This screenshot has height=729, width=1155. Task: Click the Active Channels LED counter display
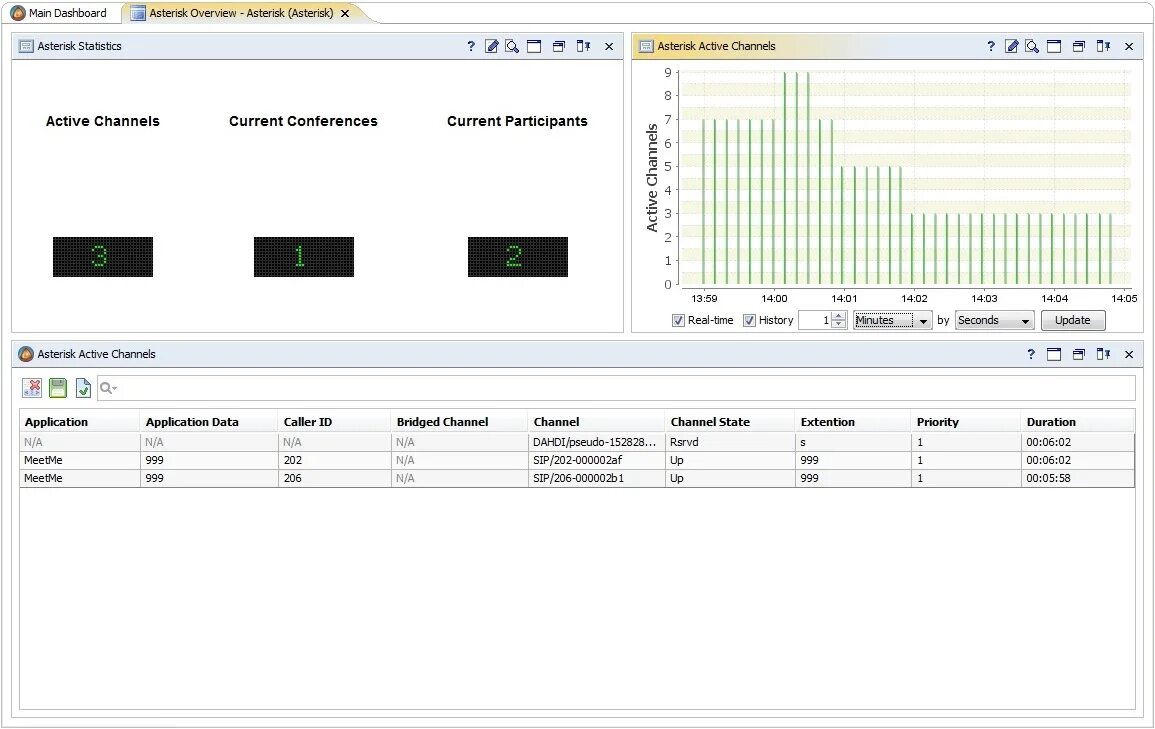(x=103, y=257)
